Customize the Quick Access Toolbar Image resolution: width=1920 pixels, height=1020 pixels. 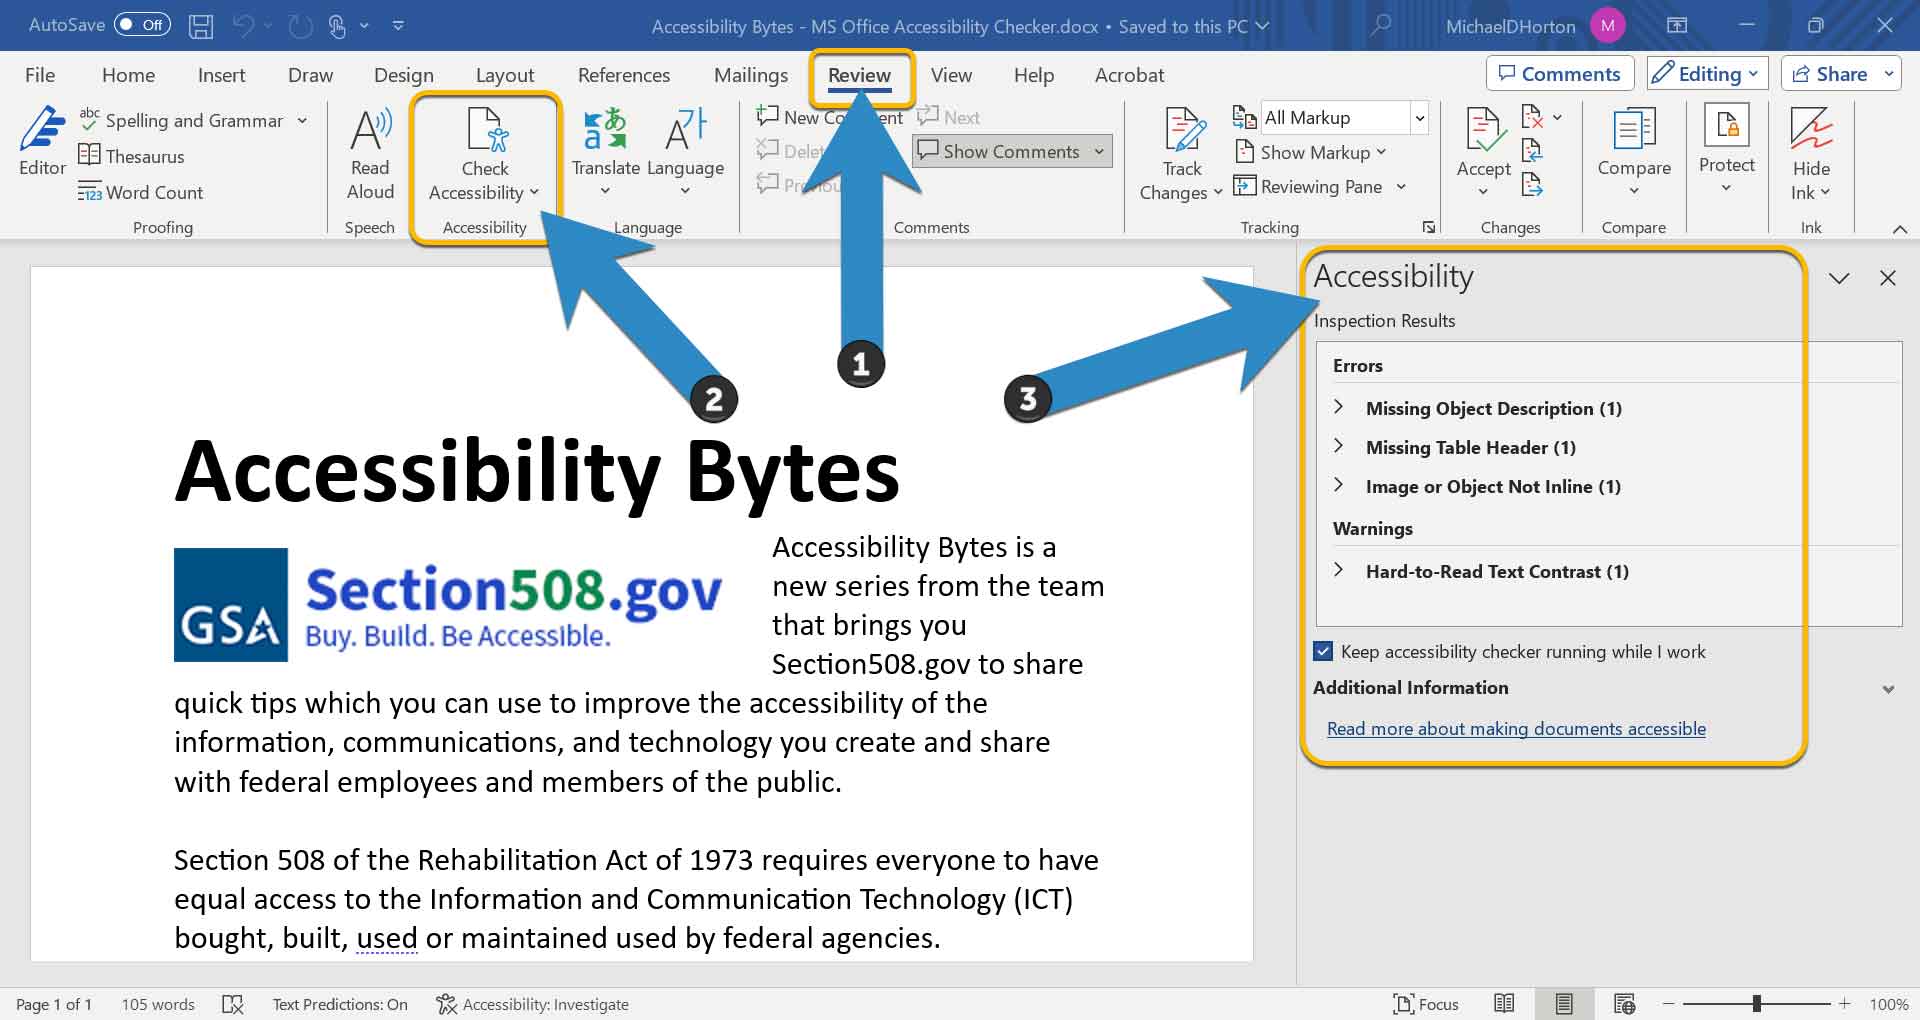pyautogui.click(x=398, y=26)
